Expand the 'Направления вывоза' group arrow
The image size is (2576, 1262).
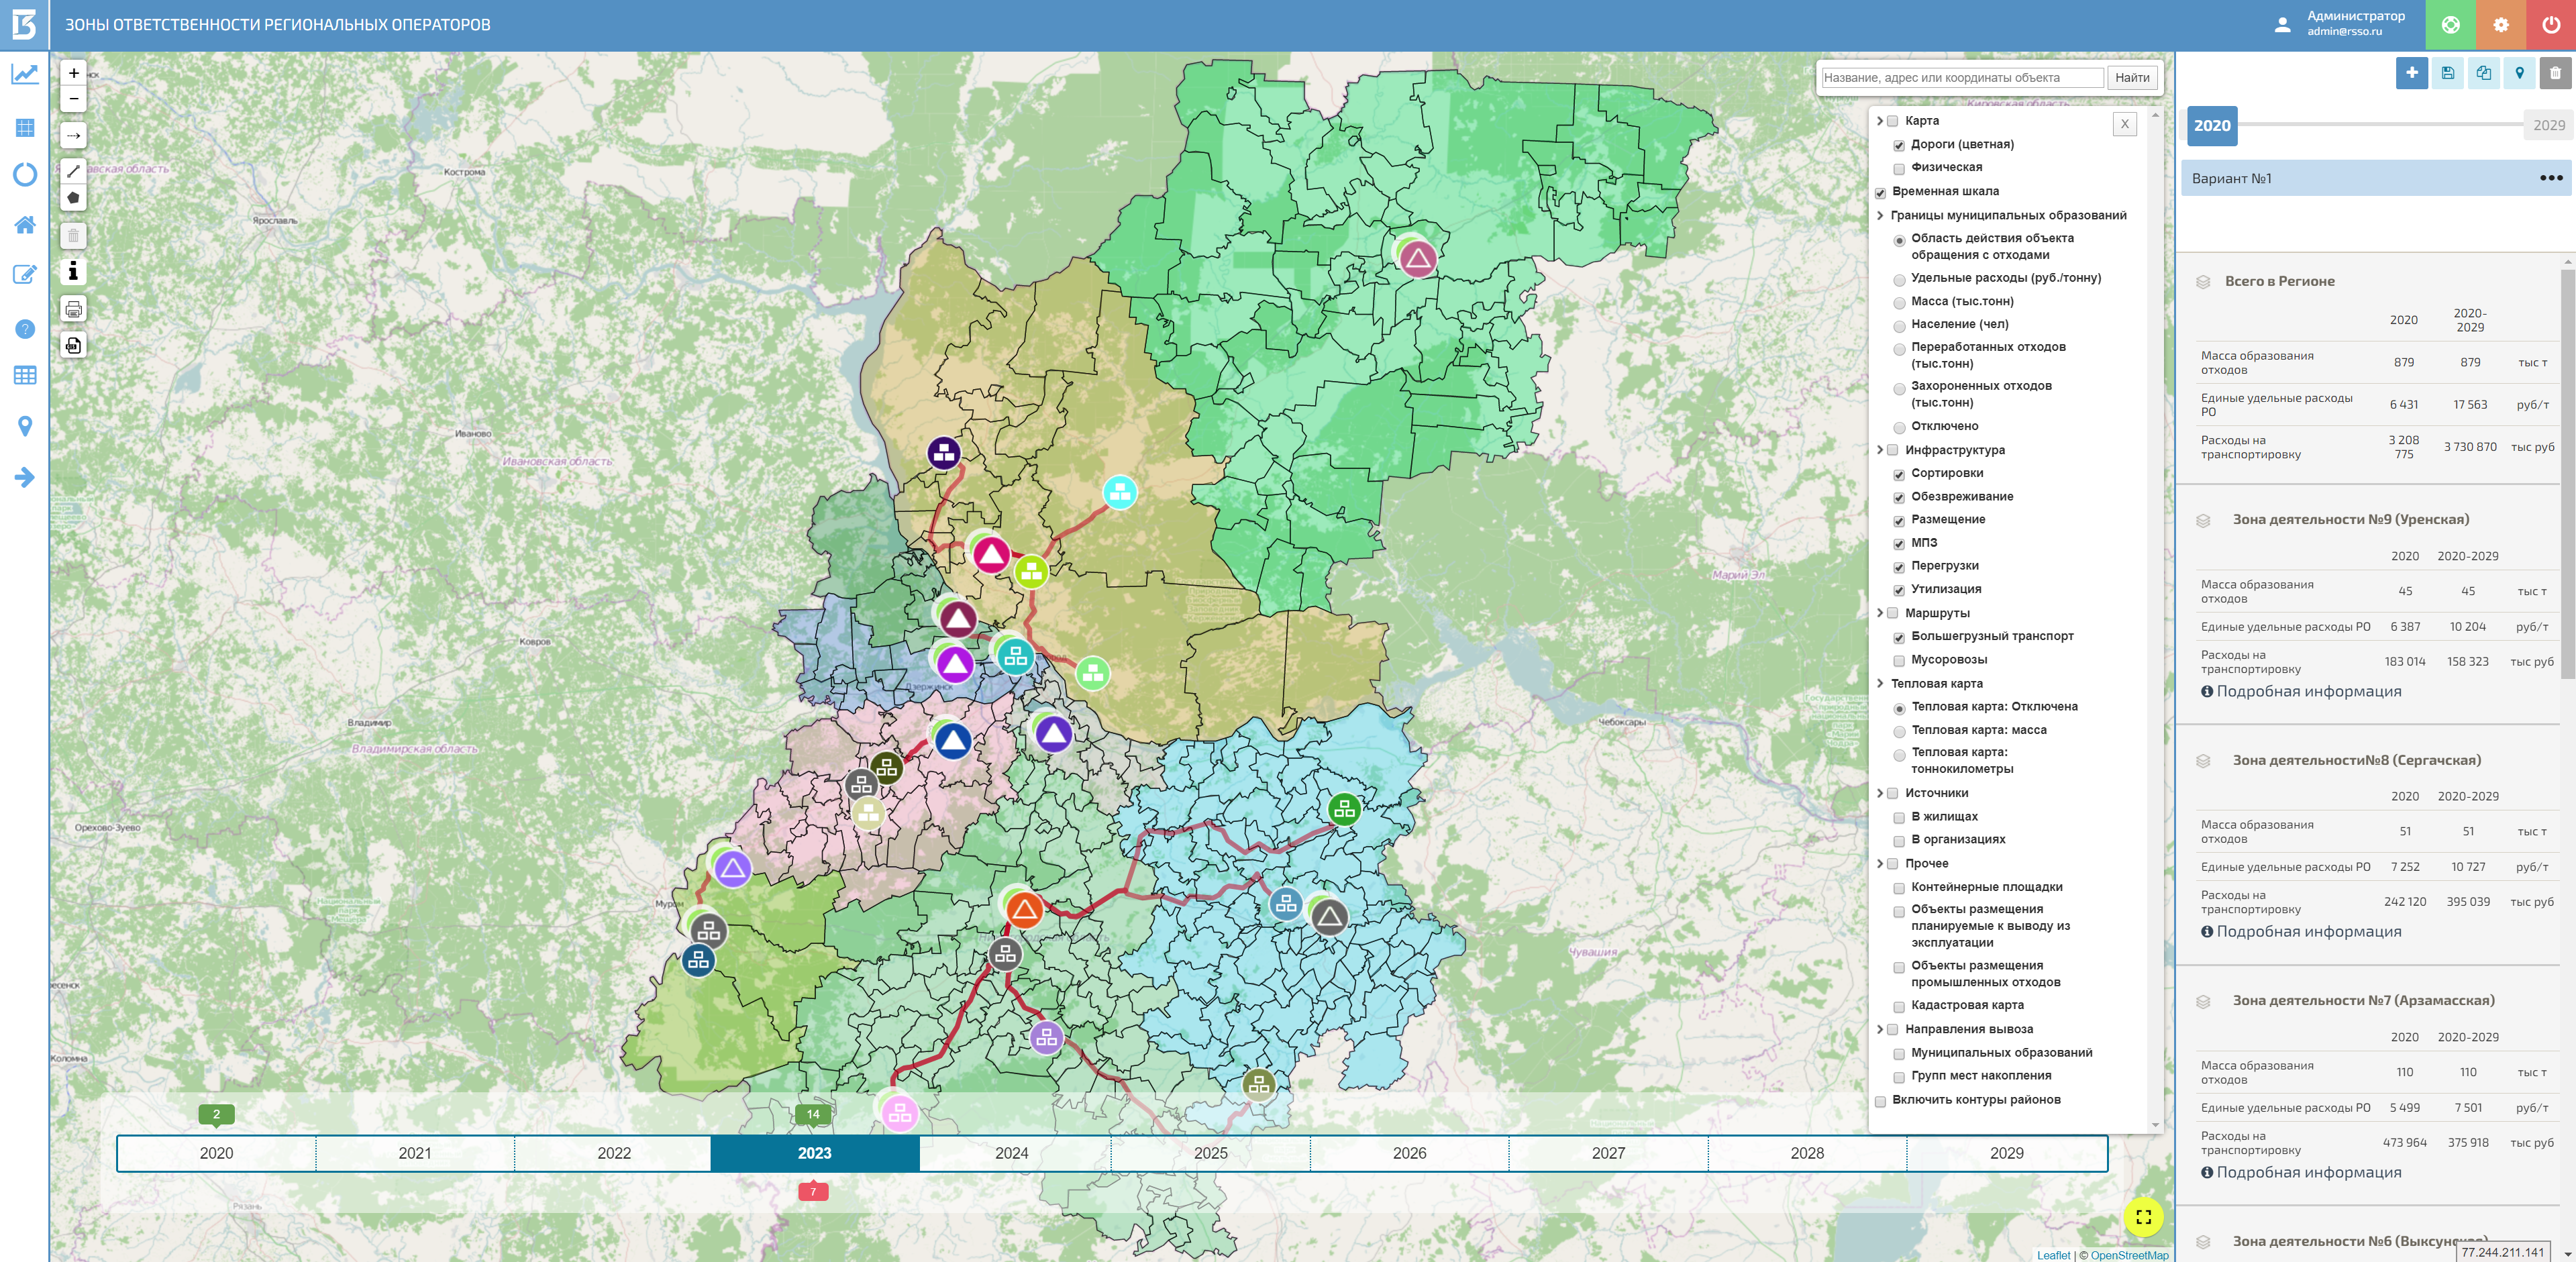click(x=1879, y=1029)
